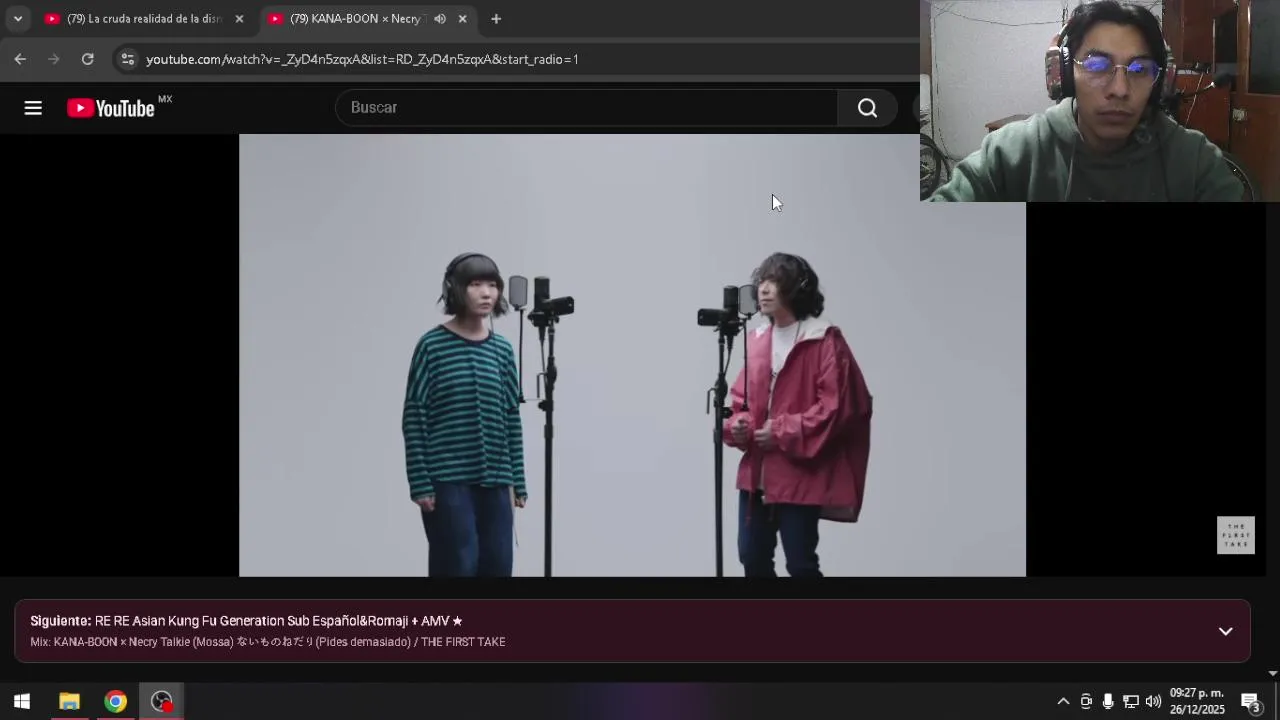The height and width of the screenshot is (720, 1280).
Task: Open a new browser tab
Action: pos(496,19)
